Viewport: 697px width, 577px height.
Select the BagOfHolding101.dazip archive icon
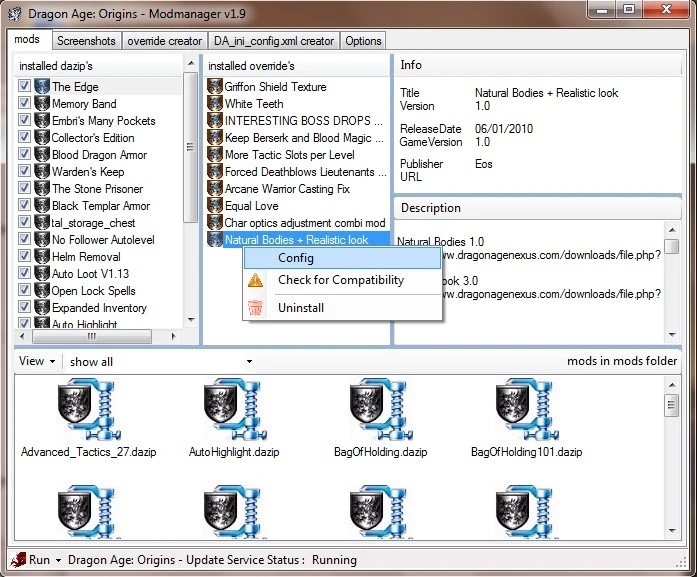pyautogui.click(x=527, y=409)
